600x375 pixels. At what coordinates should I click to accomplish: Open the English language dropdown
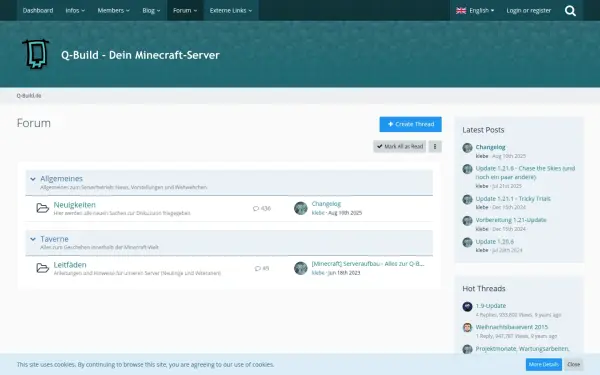click(x=475, y=10)
